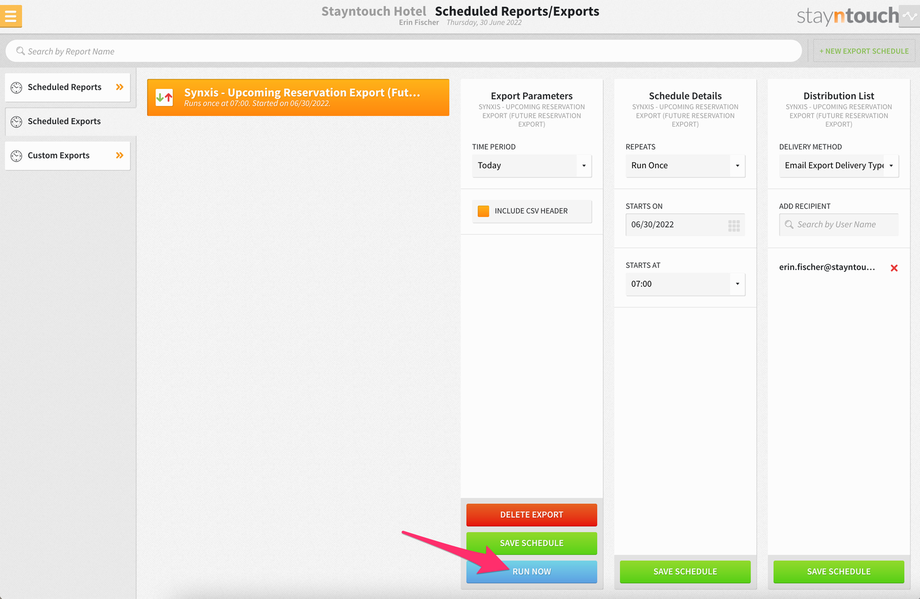Switch to Custom Exports section

tap(67, 155)
